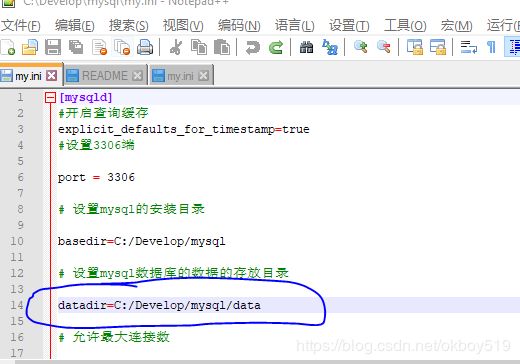Viewport: 520px width, 364px height.
Task: Open the 文件(F) menu
Action: point(21,25)
